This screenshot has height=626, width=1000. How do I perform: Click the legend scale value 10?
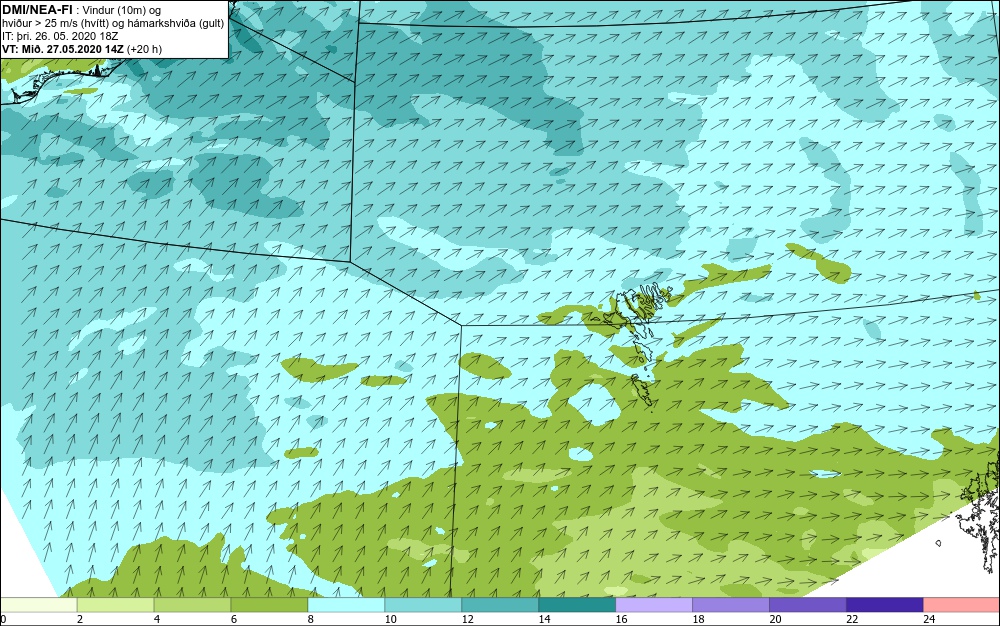pyautogui.click(x=390, y=619)
